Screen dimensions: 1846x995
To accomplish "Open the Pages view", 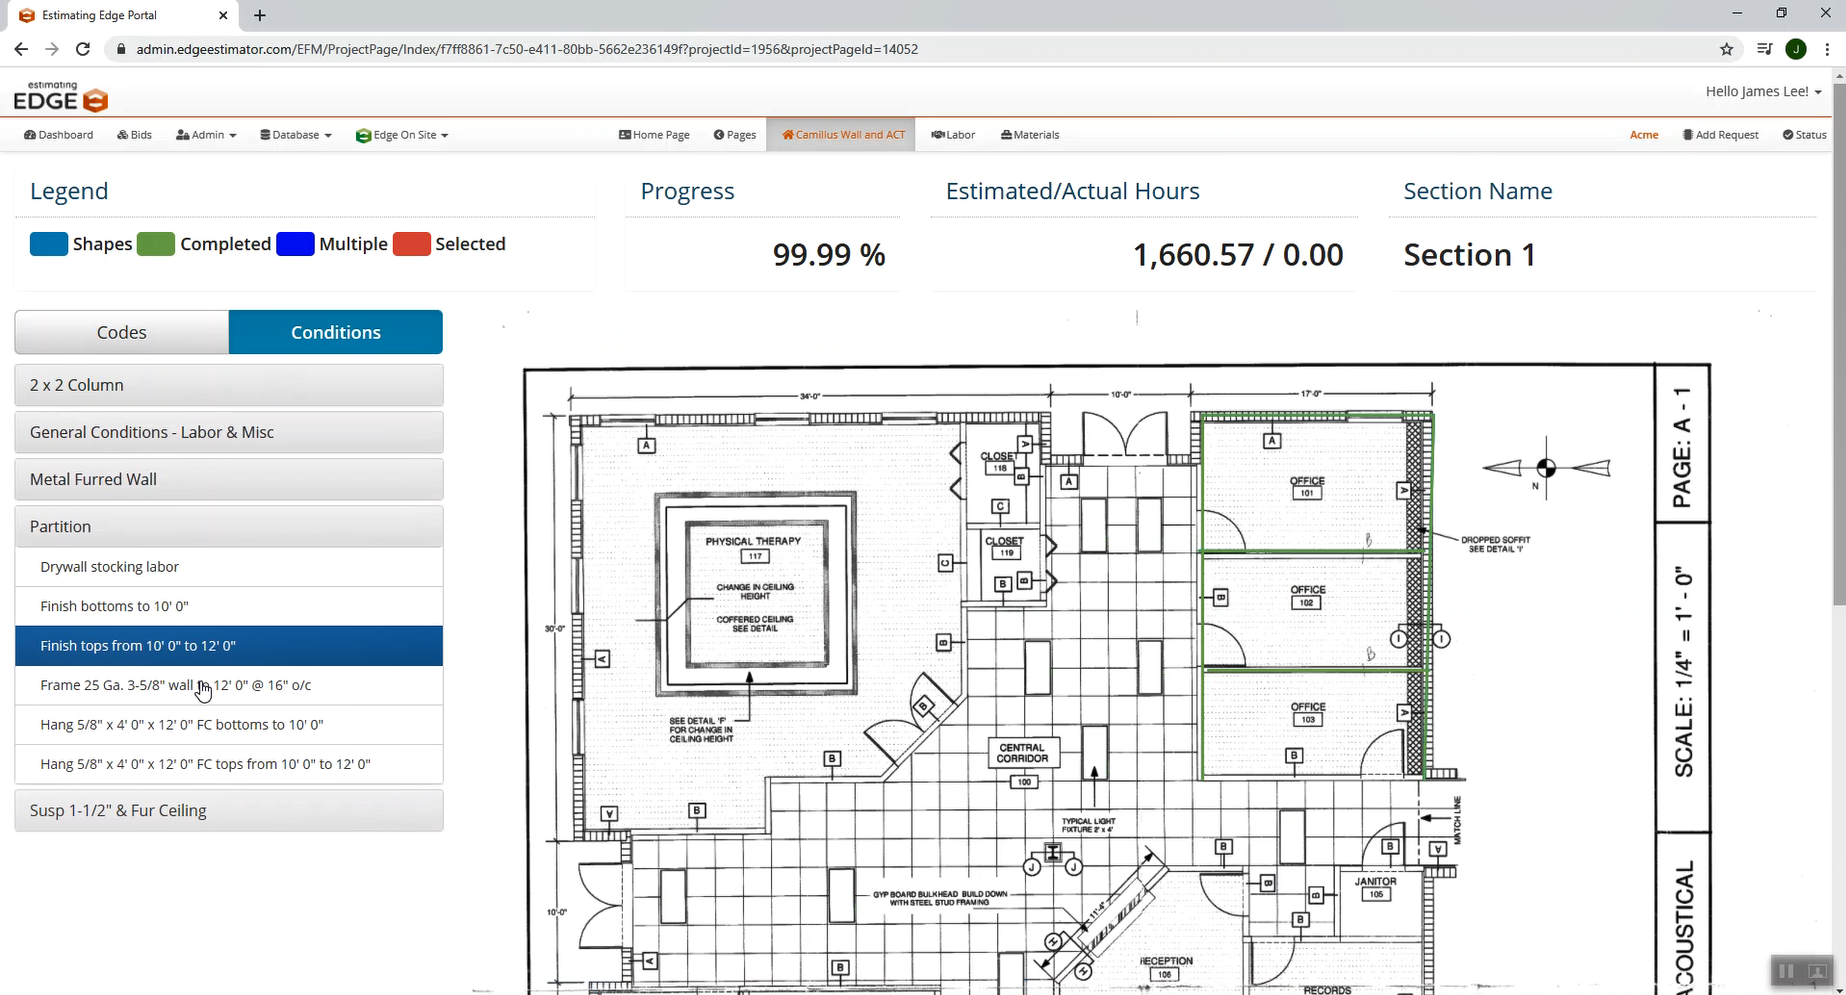I will [735, 135].
